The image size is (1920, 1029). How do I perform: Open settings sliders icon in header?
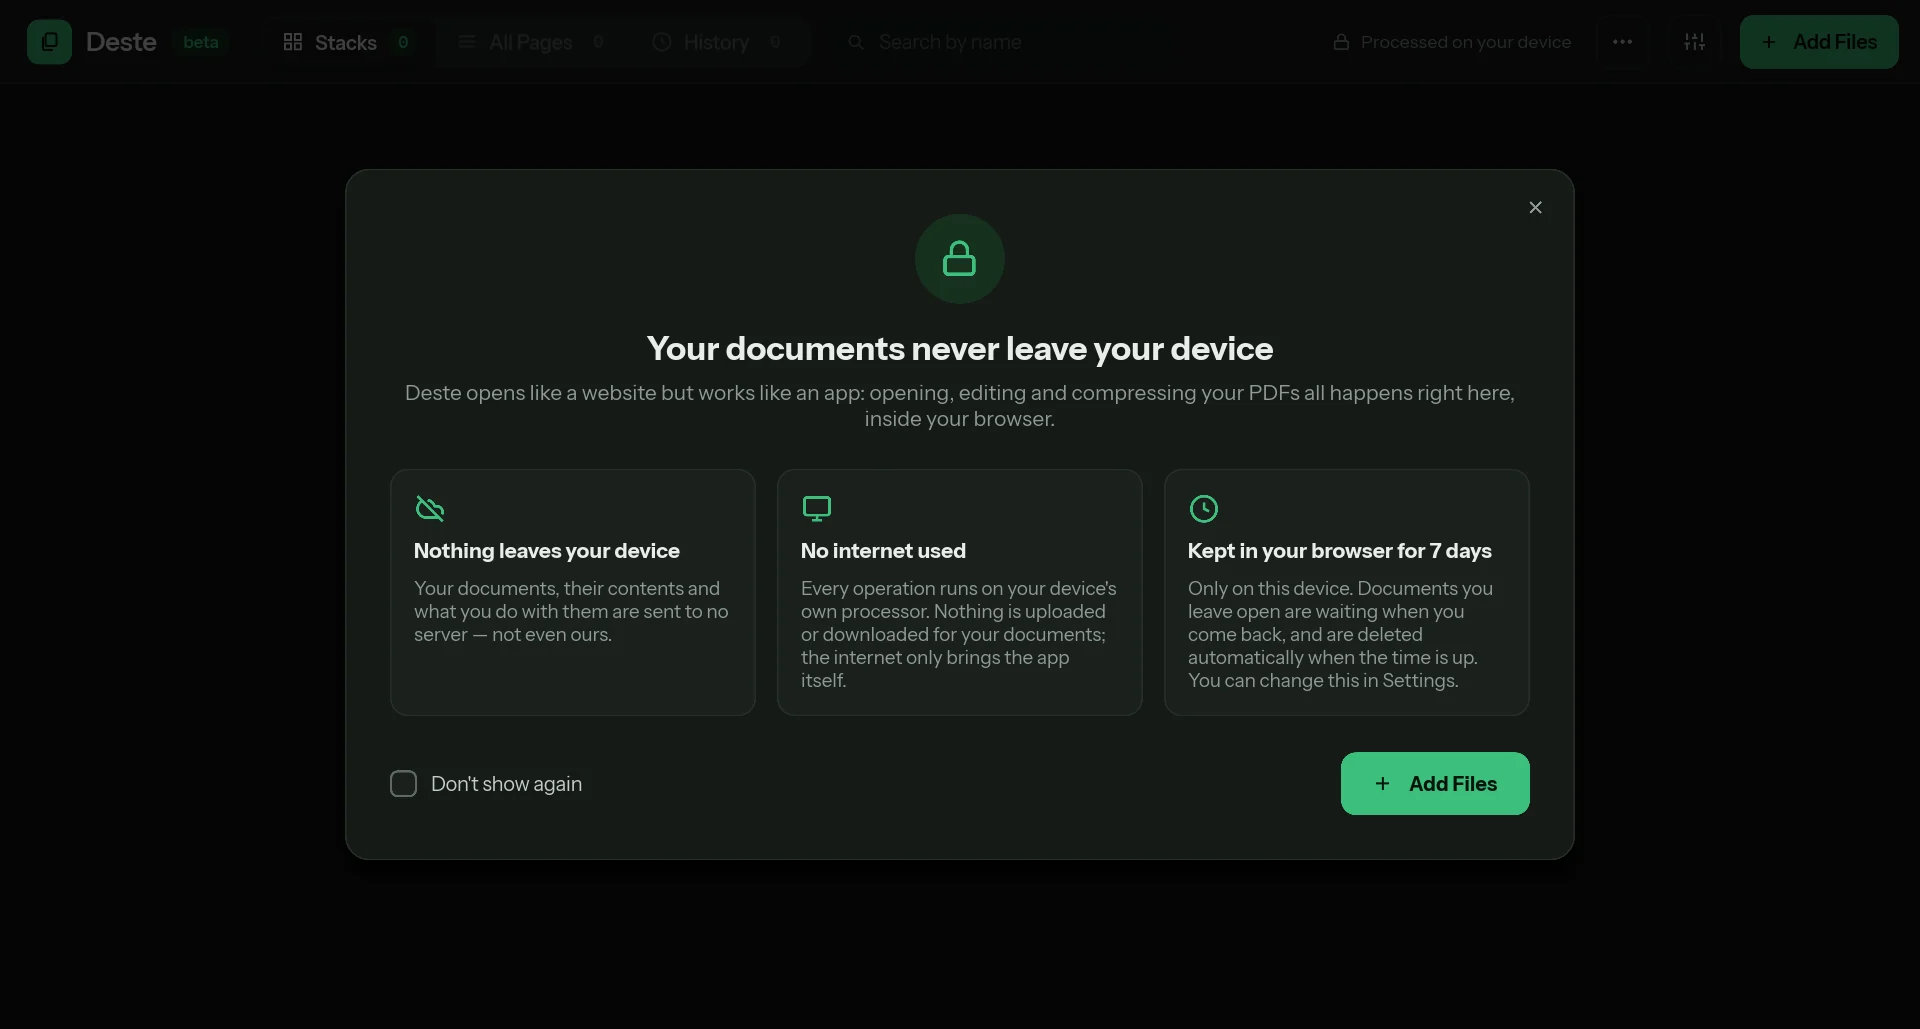[1694, 42]
